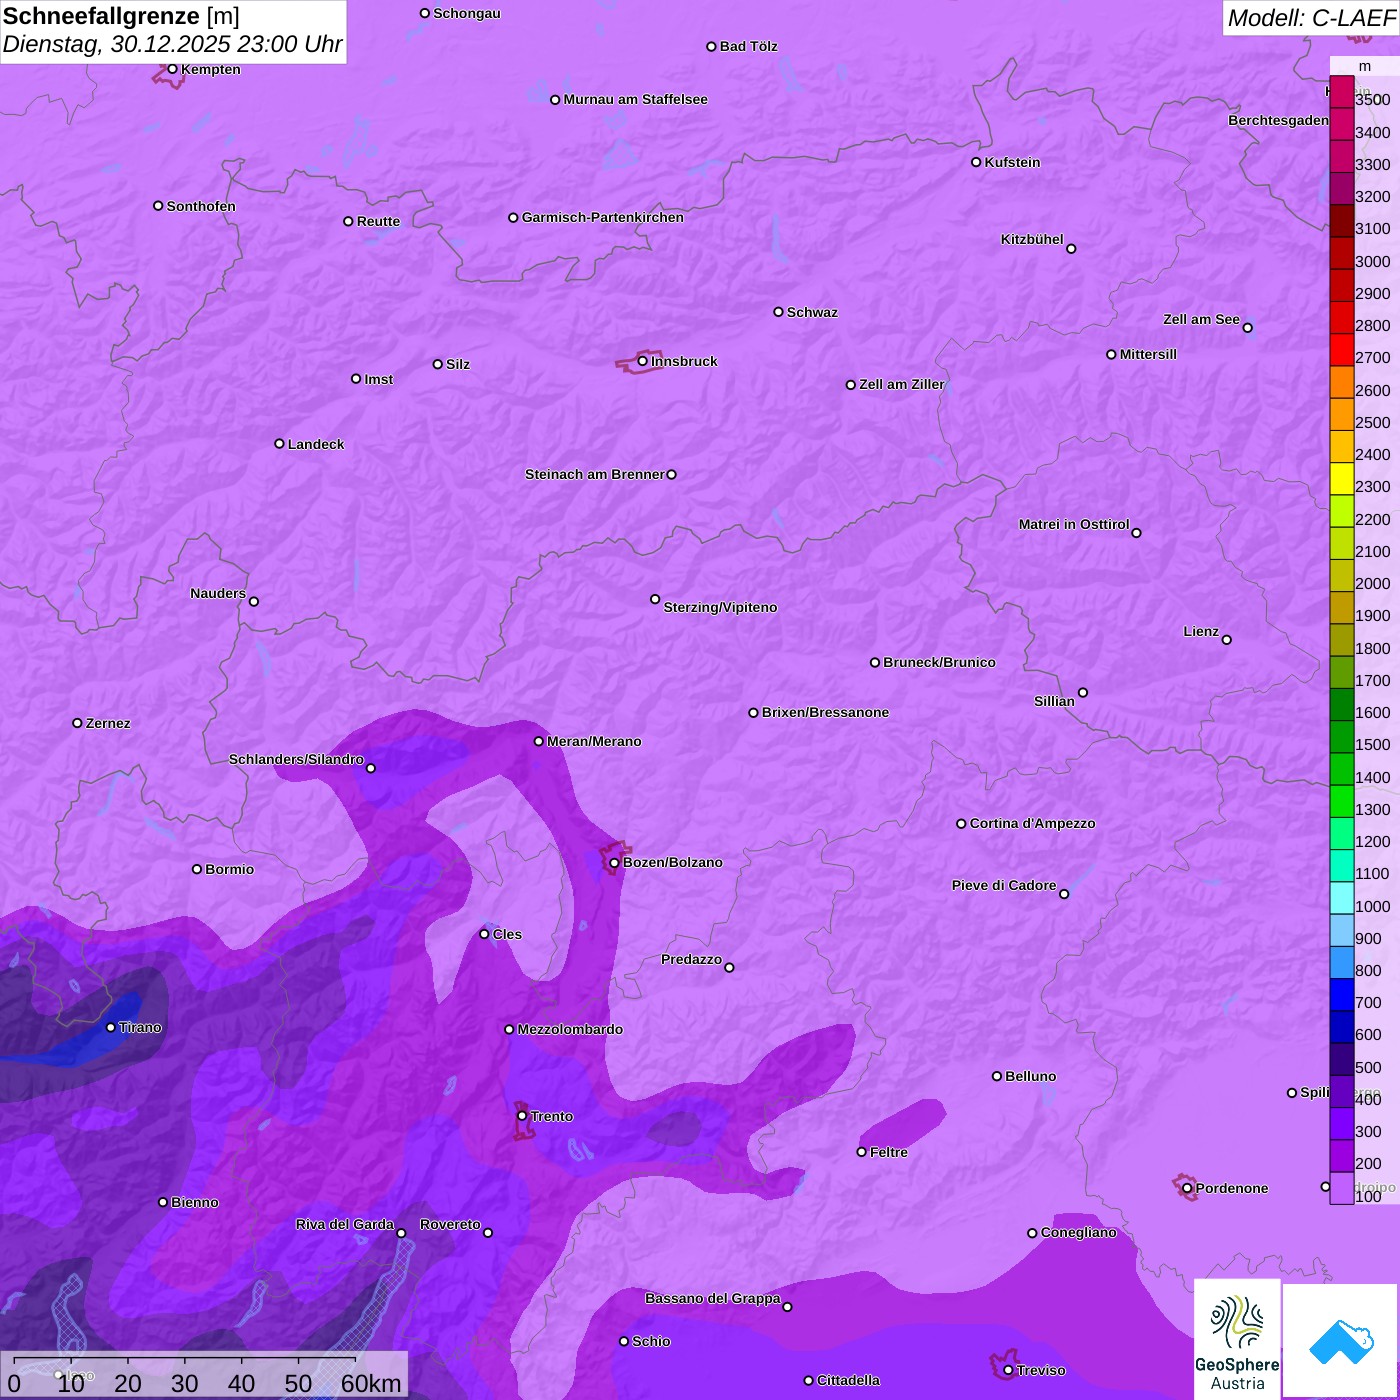Click the Nauders label
The width and height of the screenshot is (1400, 1400).
(x=218, y=593)
